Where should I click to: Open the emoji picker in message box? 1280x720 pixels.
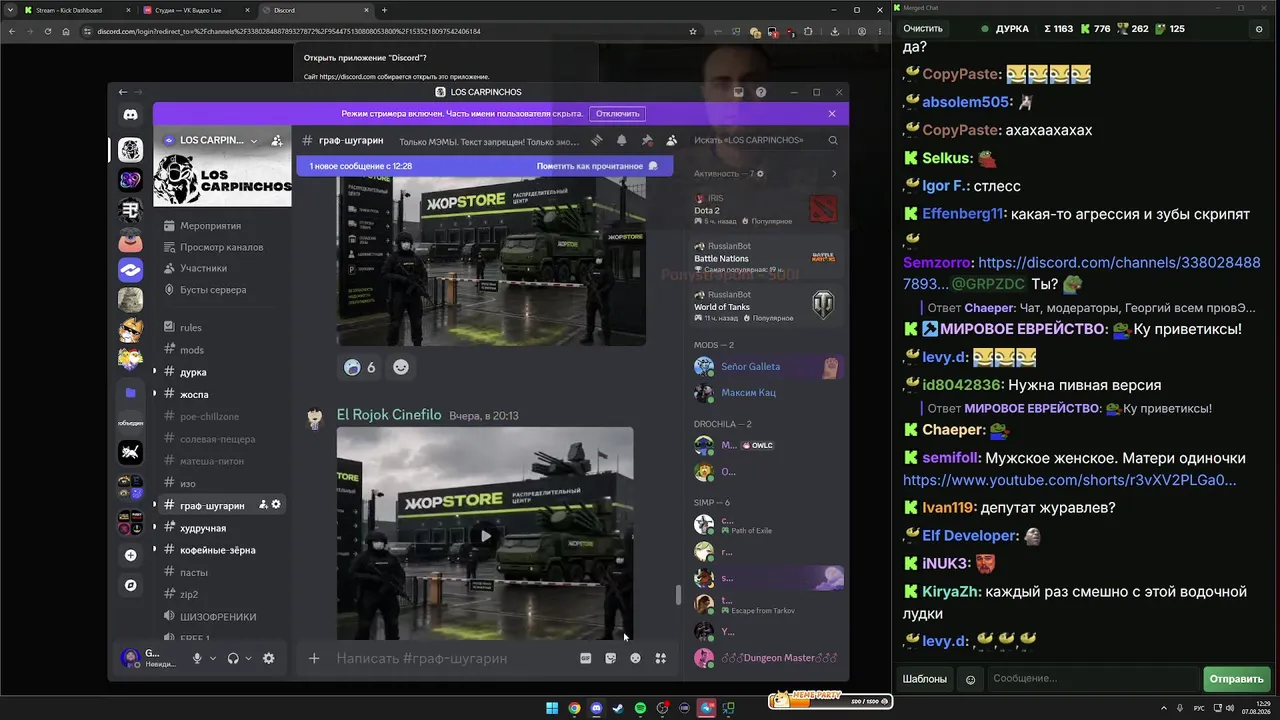[635, 658]
